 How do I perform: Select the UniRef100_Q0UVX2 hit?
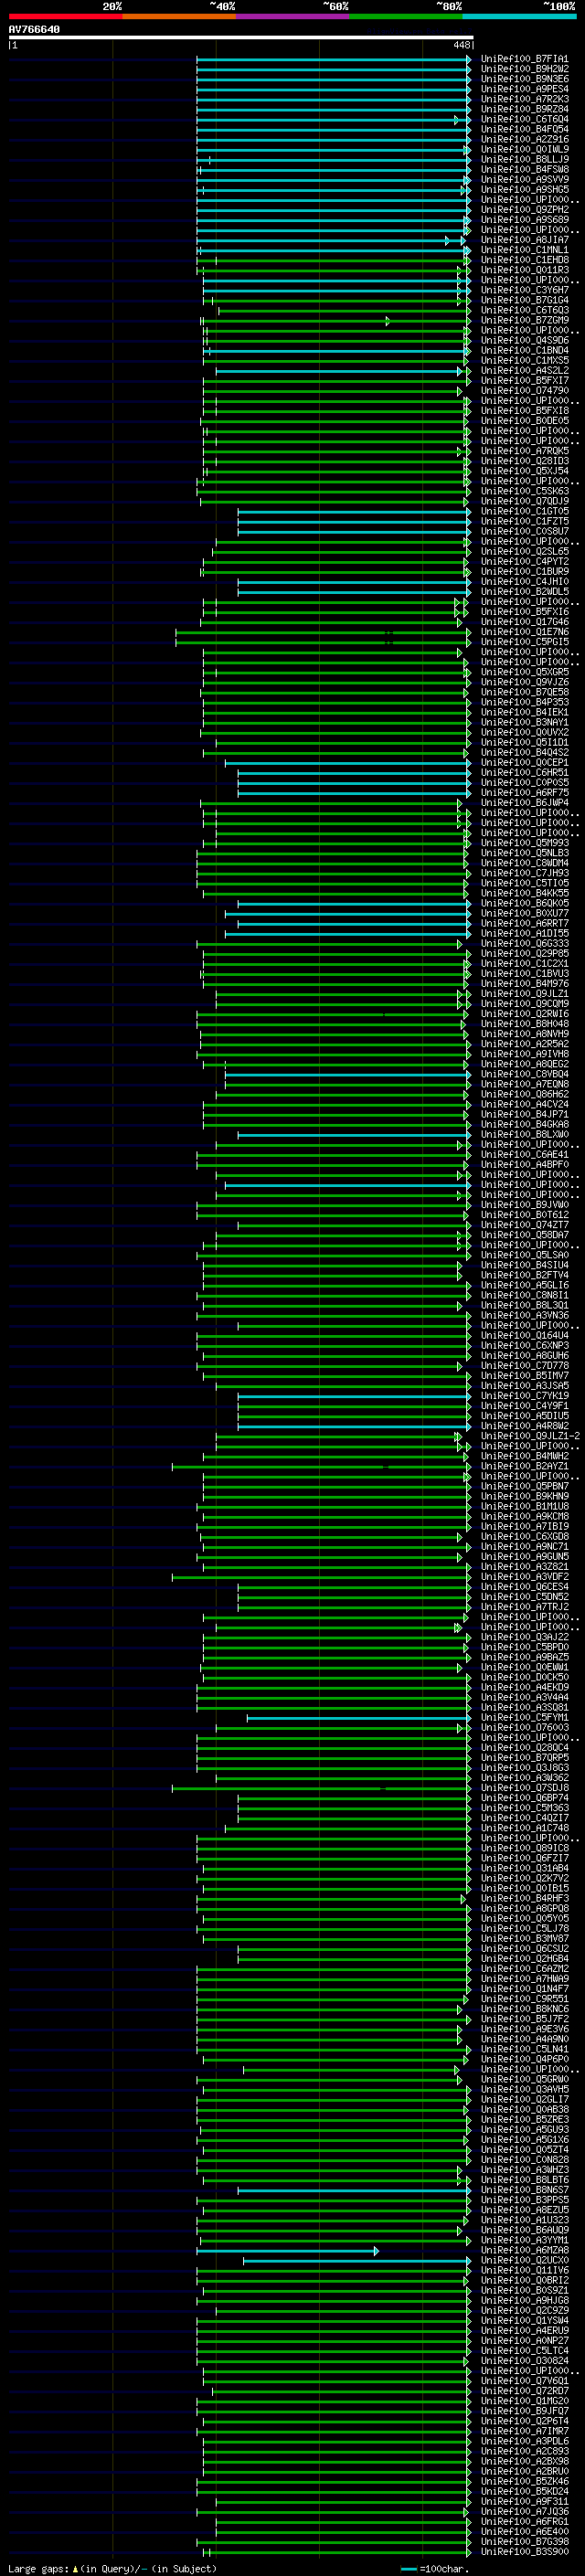(524, 733)
